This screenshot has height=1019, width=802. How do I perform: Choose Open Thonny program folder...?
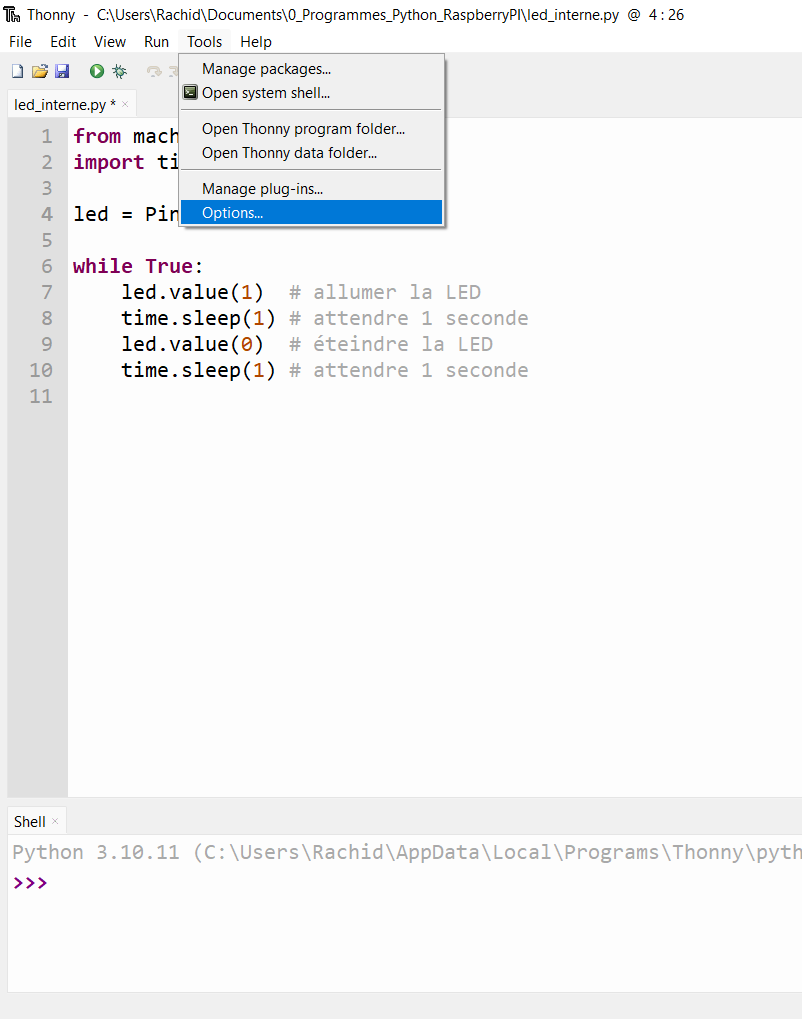(x=303, y=129)
